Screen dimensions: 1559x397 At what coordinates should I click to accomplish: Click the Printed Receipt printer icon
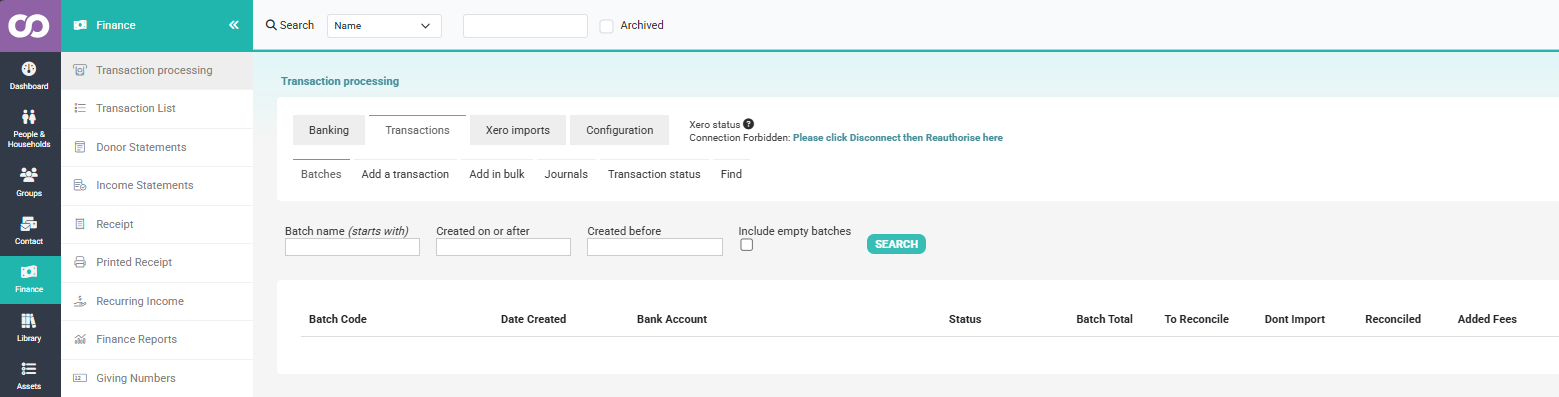pyautogui.click(x=80, y=262)
